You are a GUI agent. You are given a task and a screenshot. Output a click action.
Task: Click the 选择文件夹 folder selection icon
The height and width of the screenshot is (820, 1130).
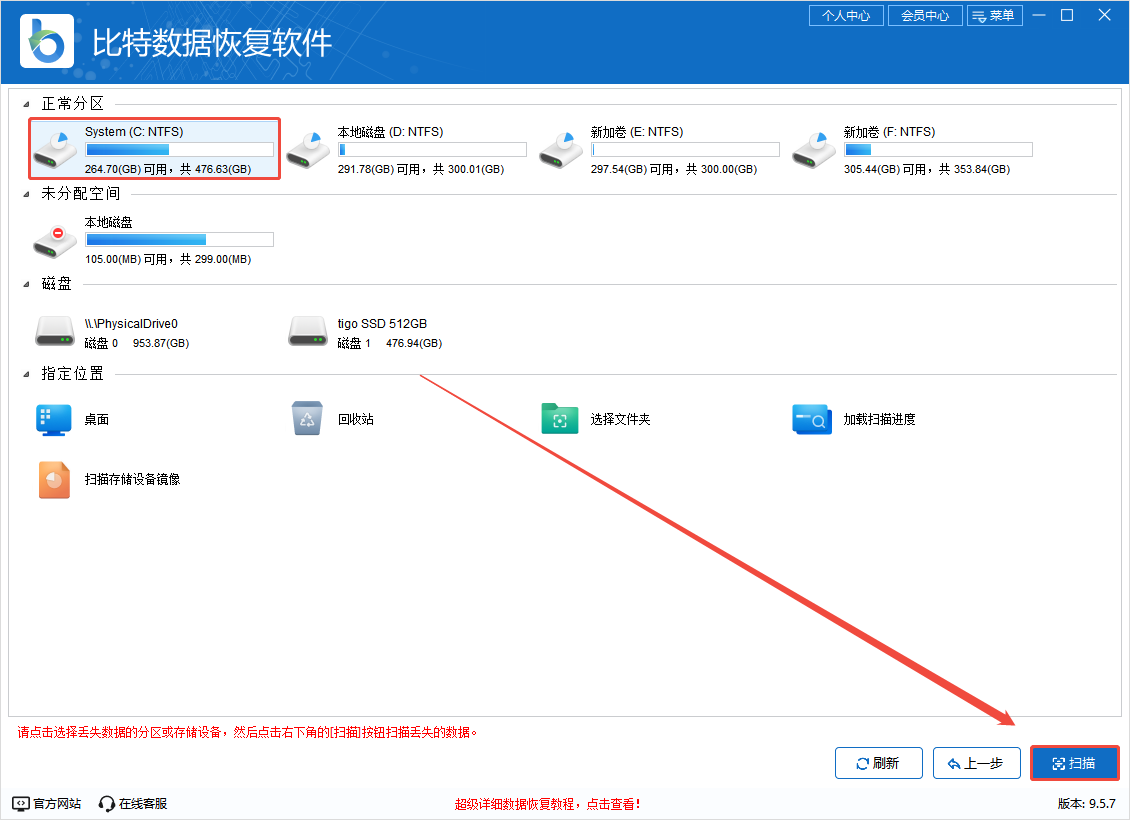click(x=560, y=418)
